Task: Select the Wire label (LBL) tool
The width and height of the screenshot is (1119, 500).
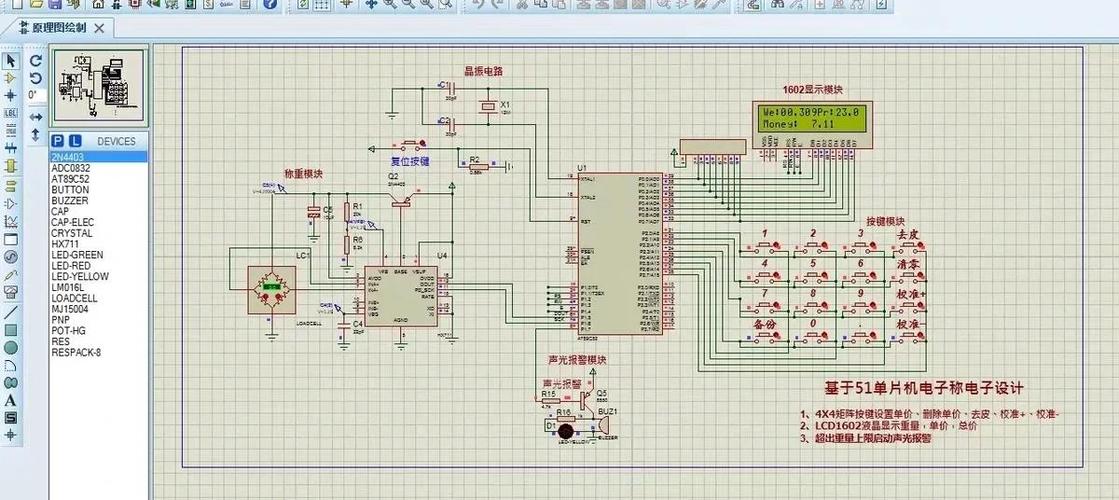Action: pyautogui.click(x=11, y=113)
